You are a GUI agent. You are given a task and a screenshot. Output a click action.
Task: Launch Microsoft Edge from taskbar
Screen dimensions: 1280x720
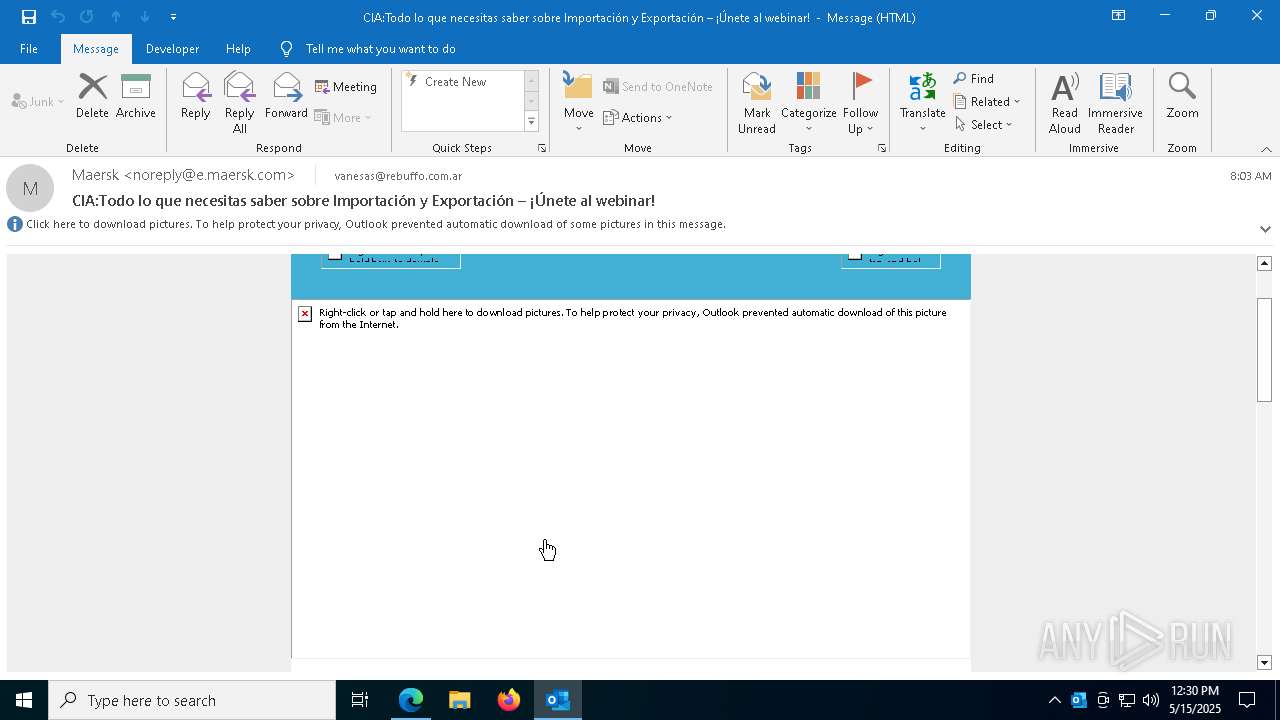(x=411, y=700)
